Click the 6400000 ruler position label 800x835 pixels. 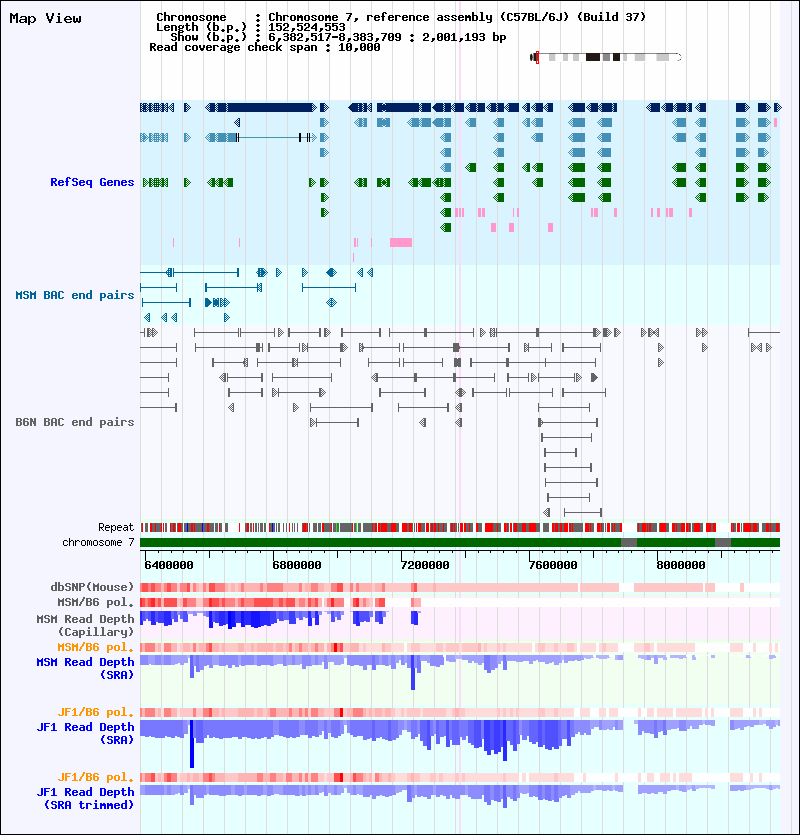point(169,565)
